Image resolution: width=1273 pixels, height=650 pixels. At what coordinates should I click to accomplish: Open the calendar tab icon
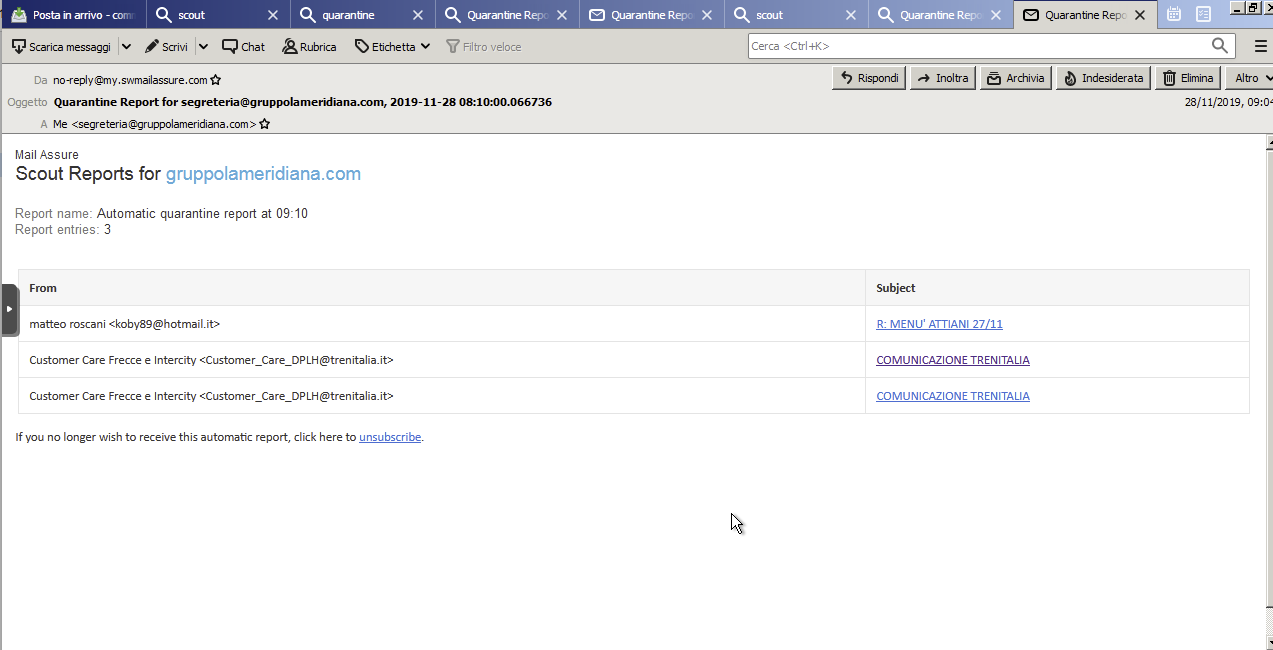1174,15
